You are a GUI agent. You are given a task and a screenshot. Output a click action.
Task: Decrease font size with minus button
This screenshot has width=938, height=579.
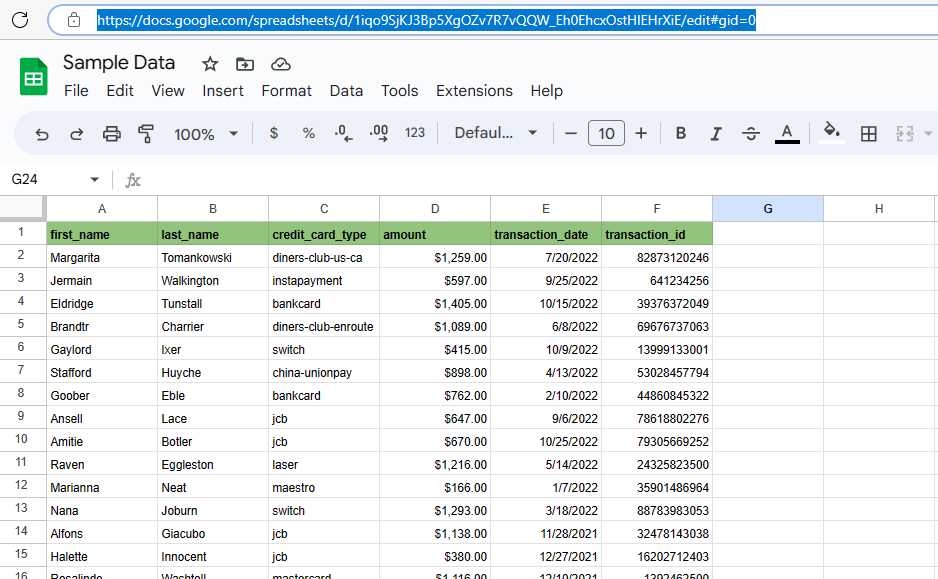(571, 133)
